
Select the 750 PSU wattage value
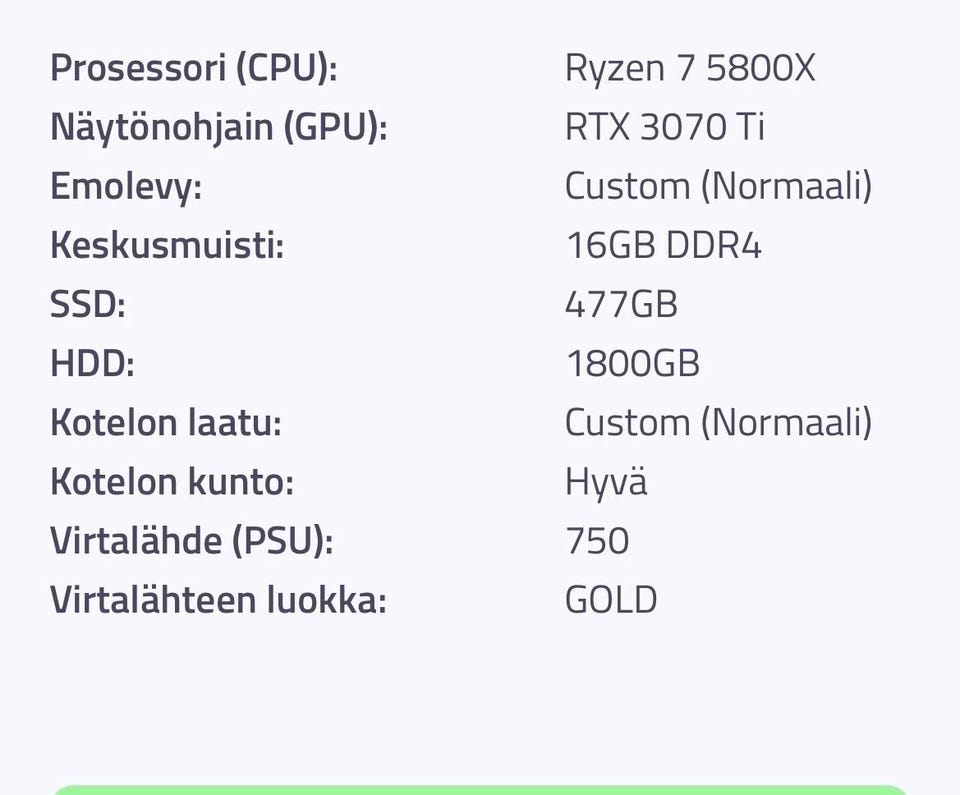click(x=597, y=541)
